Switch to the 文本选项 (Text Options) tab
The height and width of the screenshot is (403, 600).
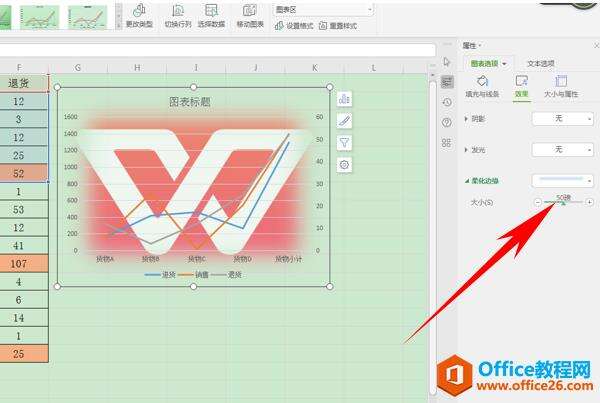coord(541,64)
